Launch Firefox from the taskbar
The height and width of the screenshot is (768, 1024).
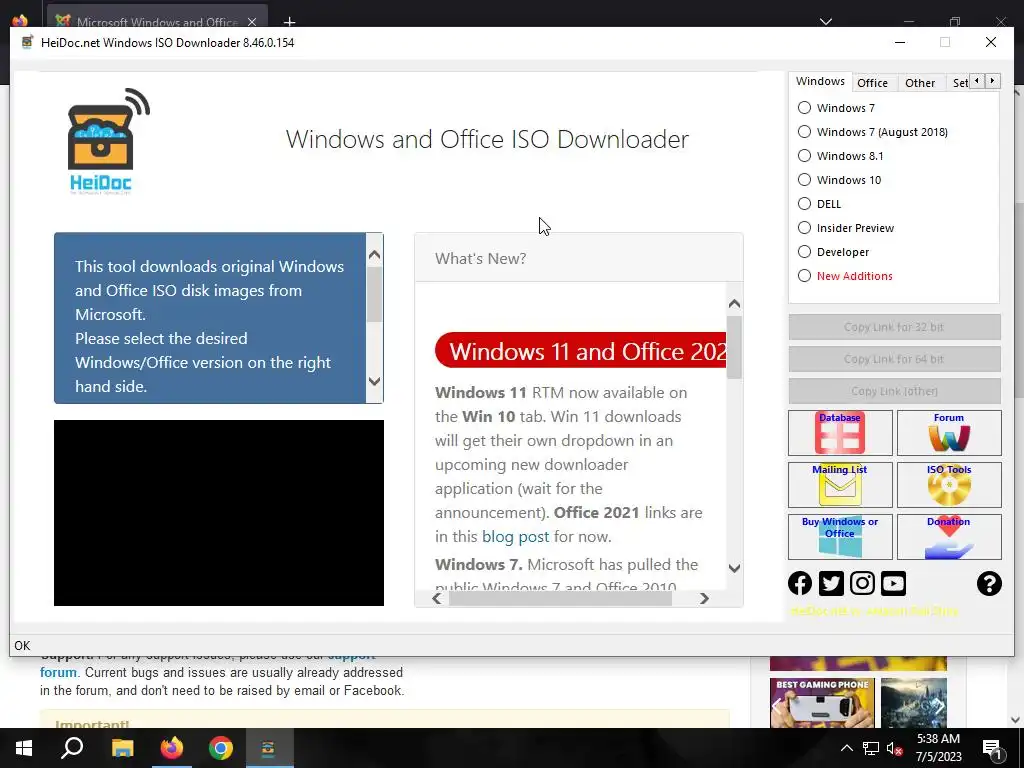pos(172,748)
